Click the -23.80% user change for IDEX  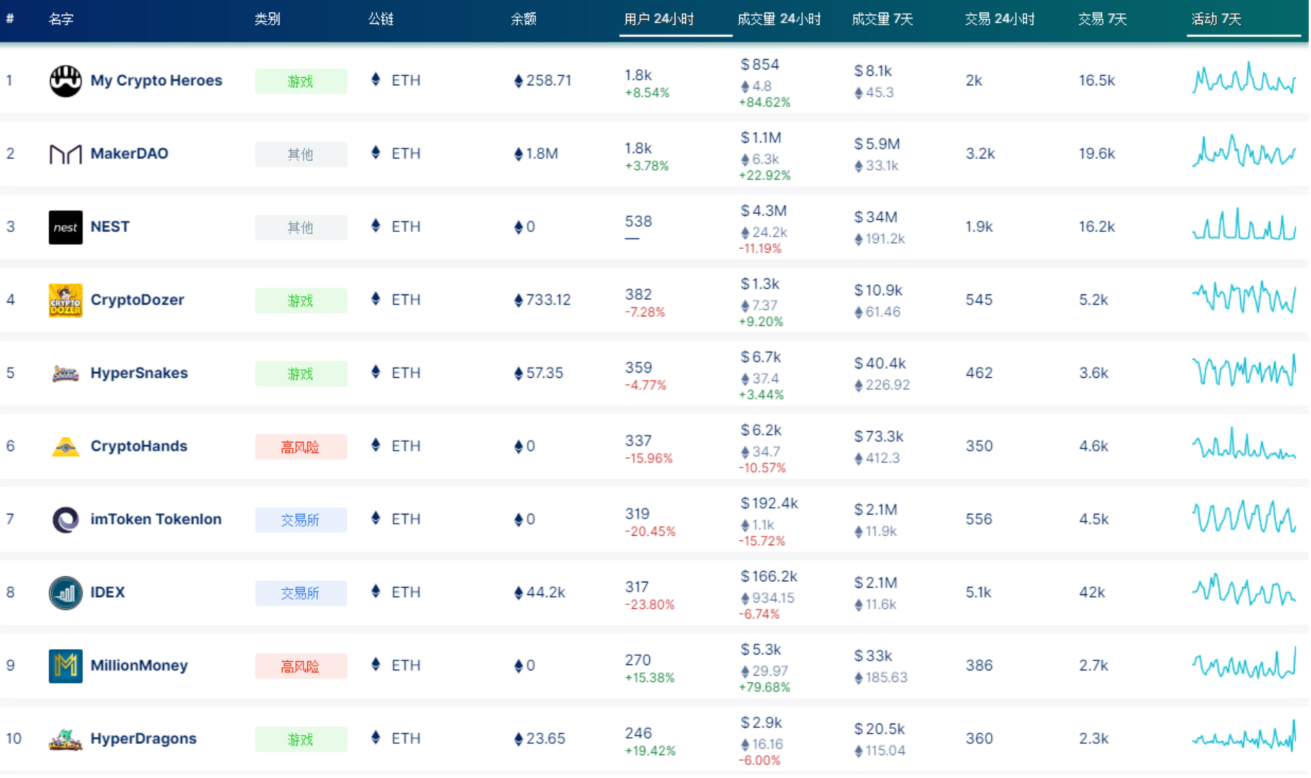[650, 605]
